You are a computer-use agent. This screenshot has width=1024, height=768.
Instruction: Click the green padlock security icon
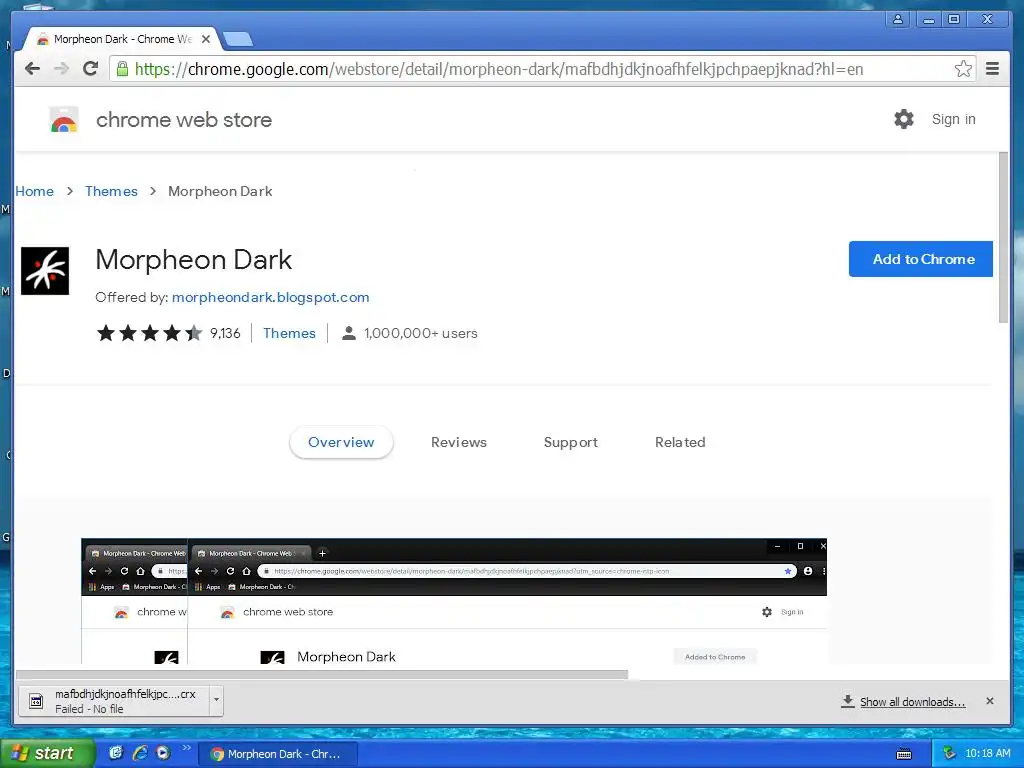pos(122,69)
